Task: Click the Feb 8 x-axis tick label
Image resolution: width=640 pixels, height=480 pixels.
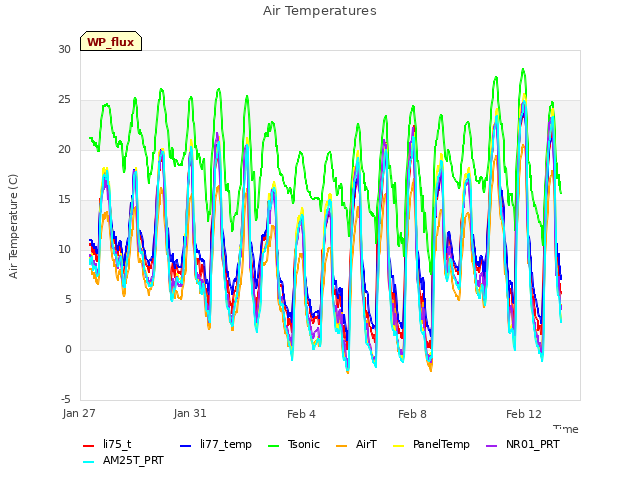Action: point(412,414)
